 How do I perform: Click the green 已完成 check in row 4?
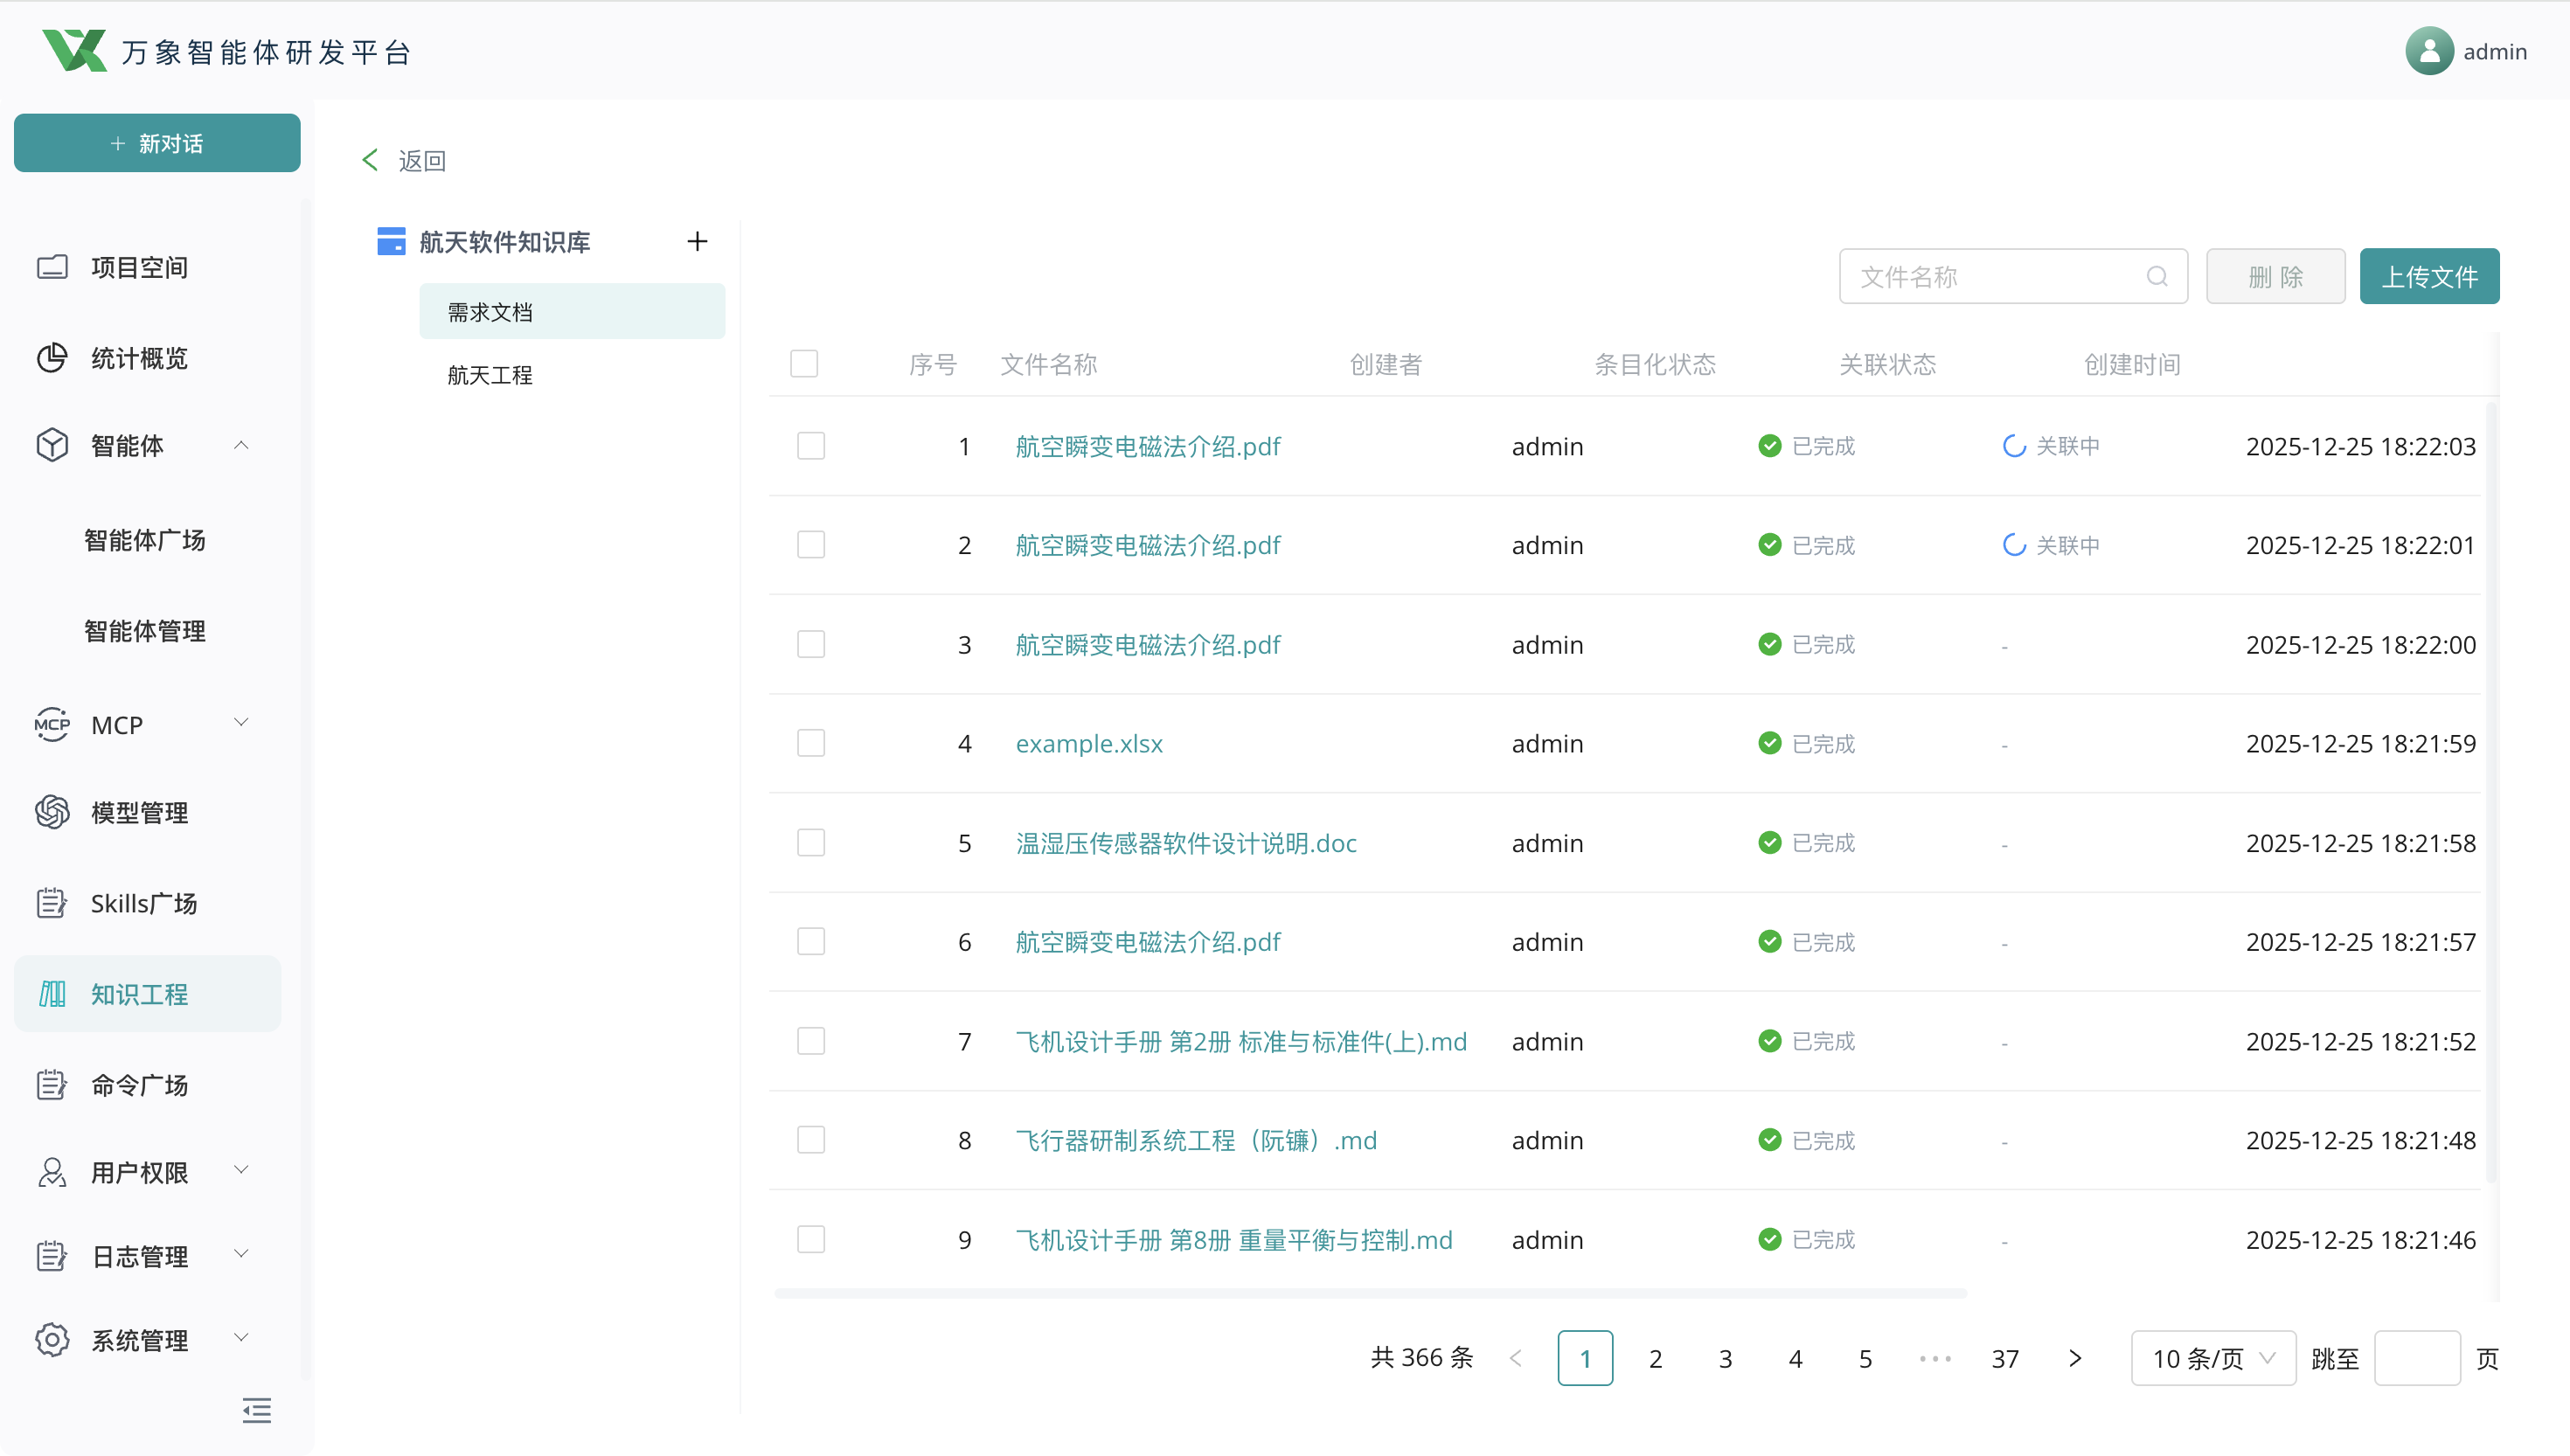1770,743
